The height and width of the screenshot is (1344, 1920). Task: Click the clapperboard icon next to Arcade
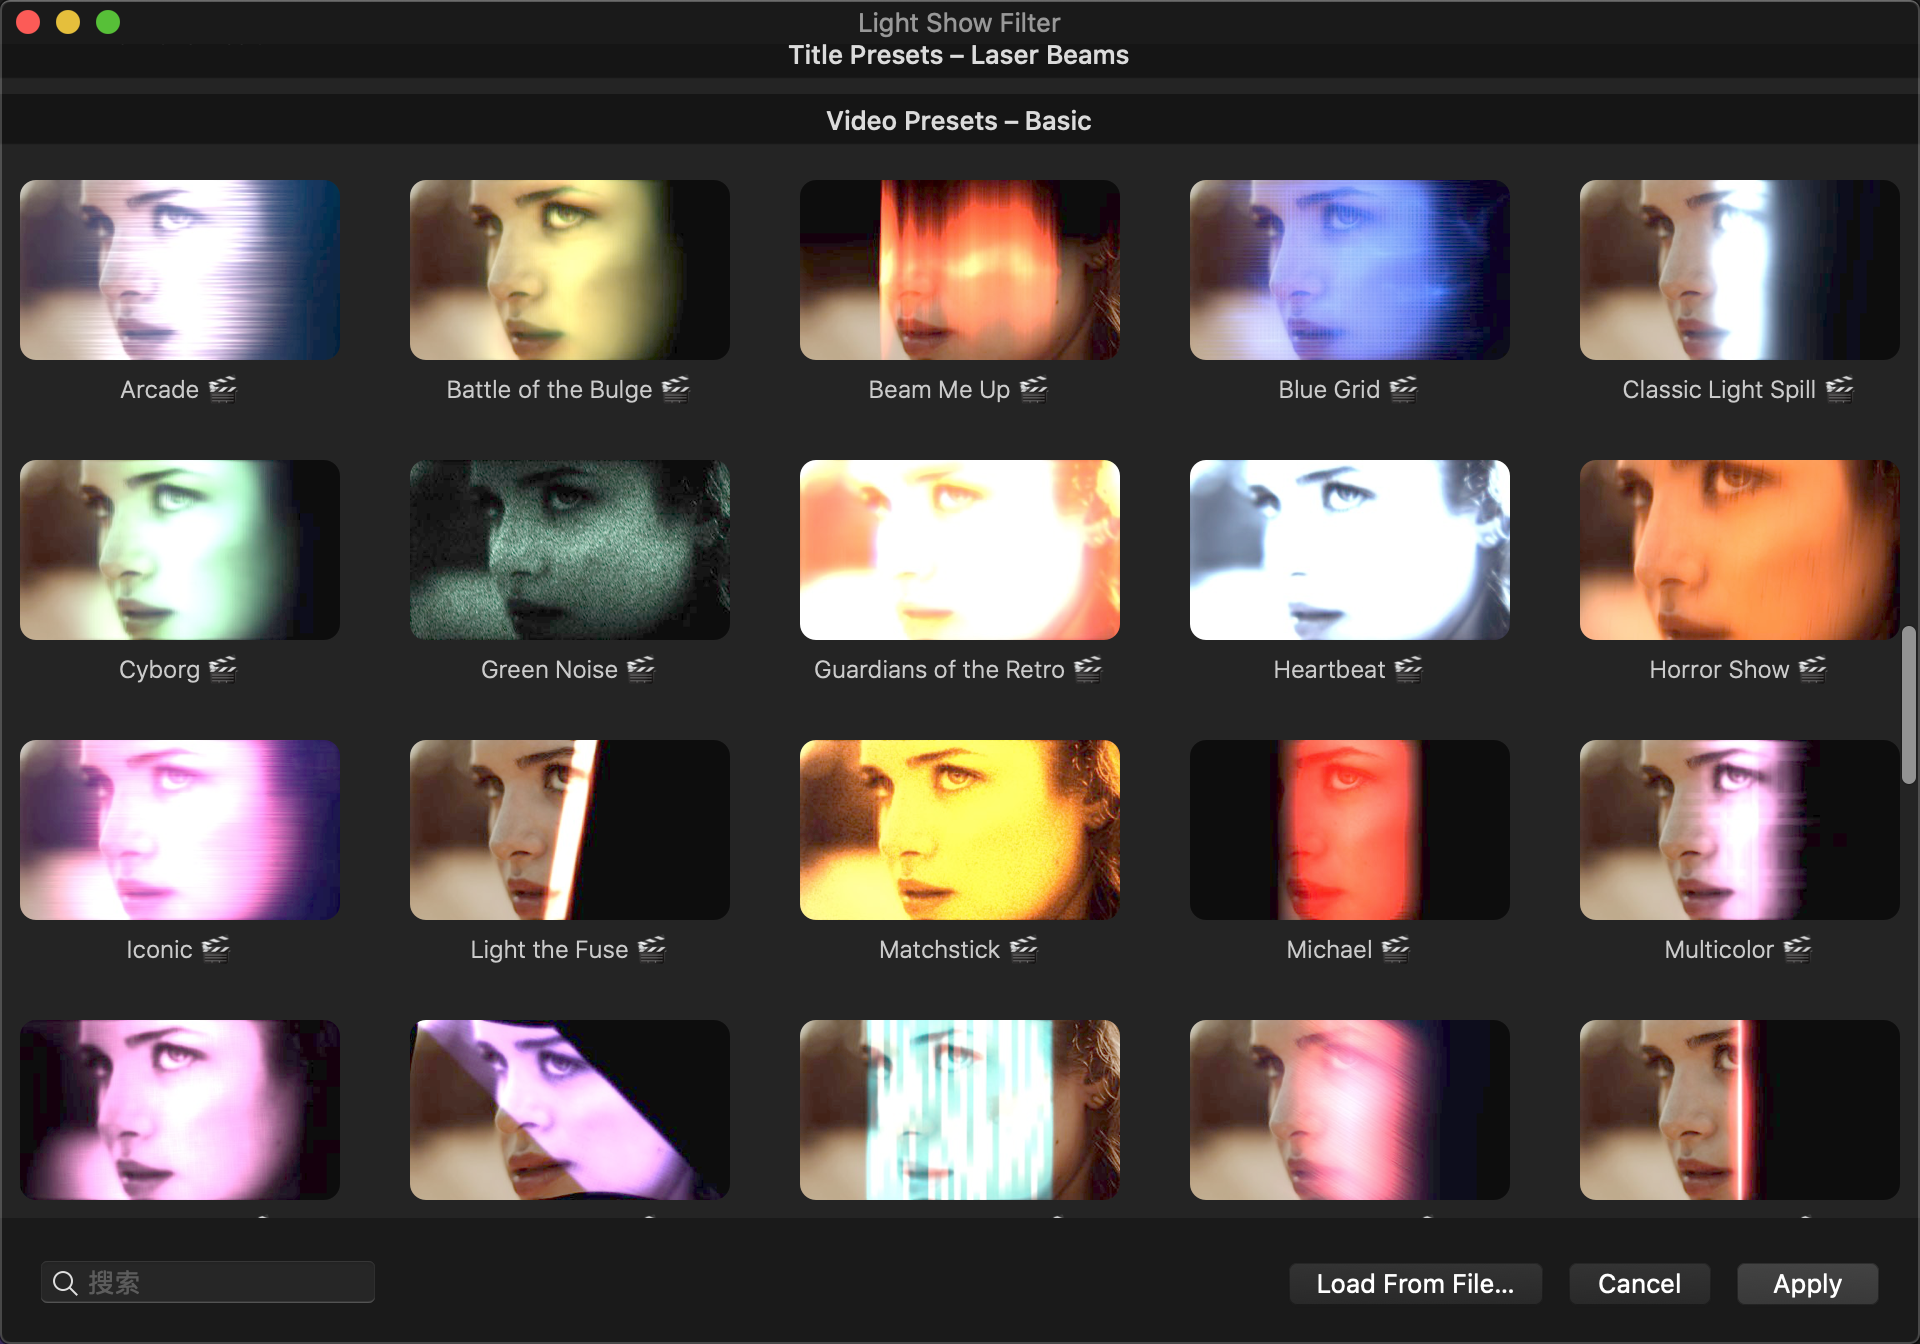223,389
